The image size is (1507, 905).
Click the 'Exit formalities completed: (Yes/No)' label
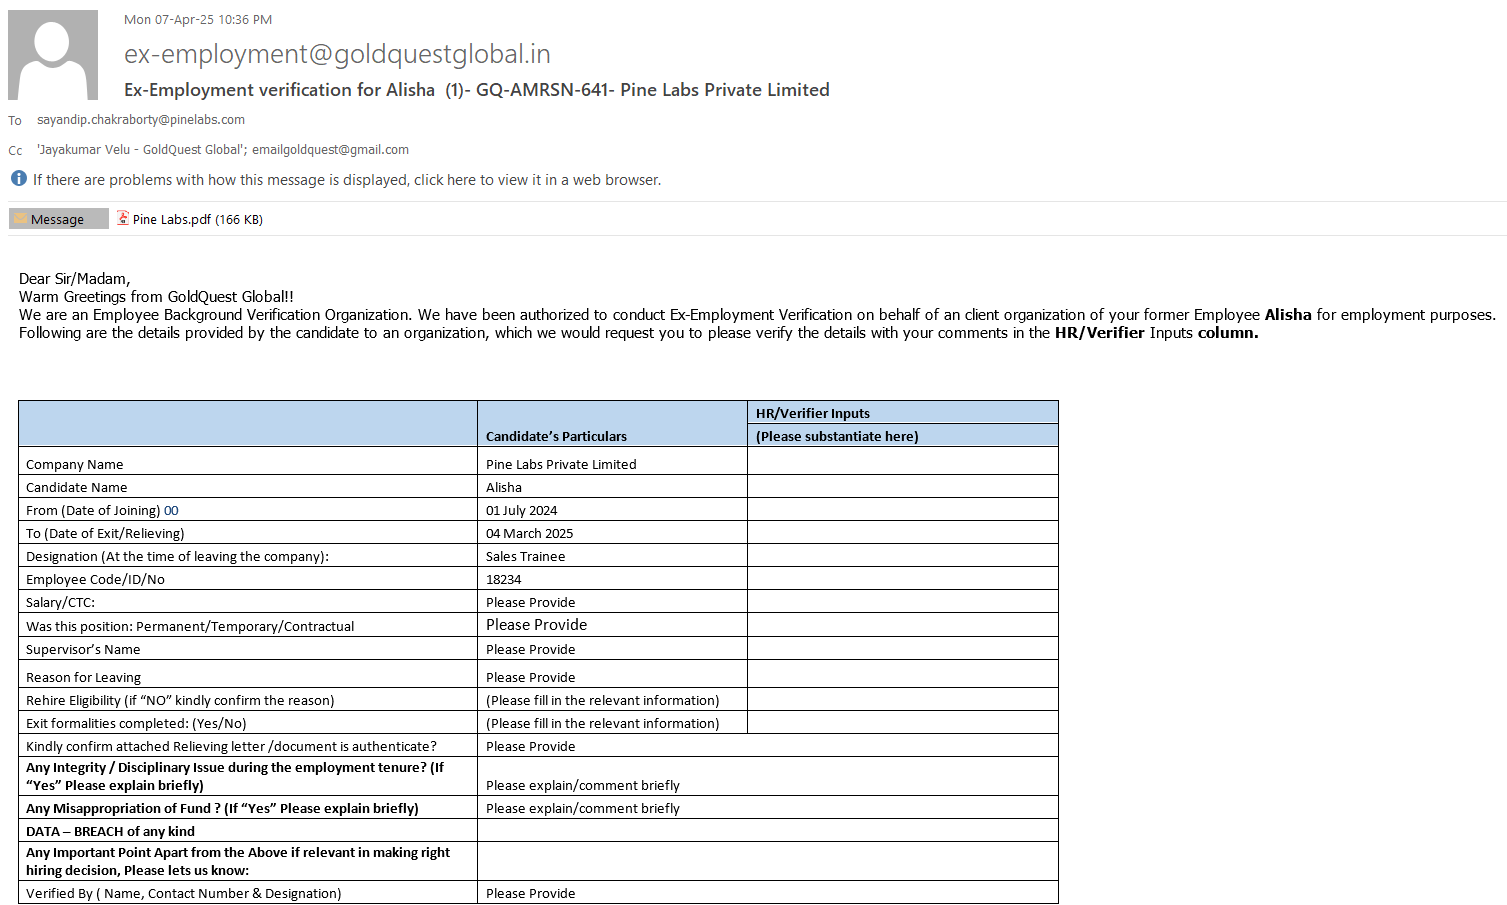(x=136, y=723)
